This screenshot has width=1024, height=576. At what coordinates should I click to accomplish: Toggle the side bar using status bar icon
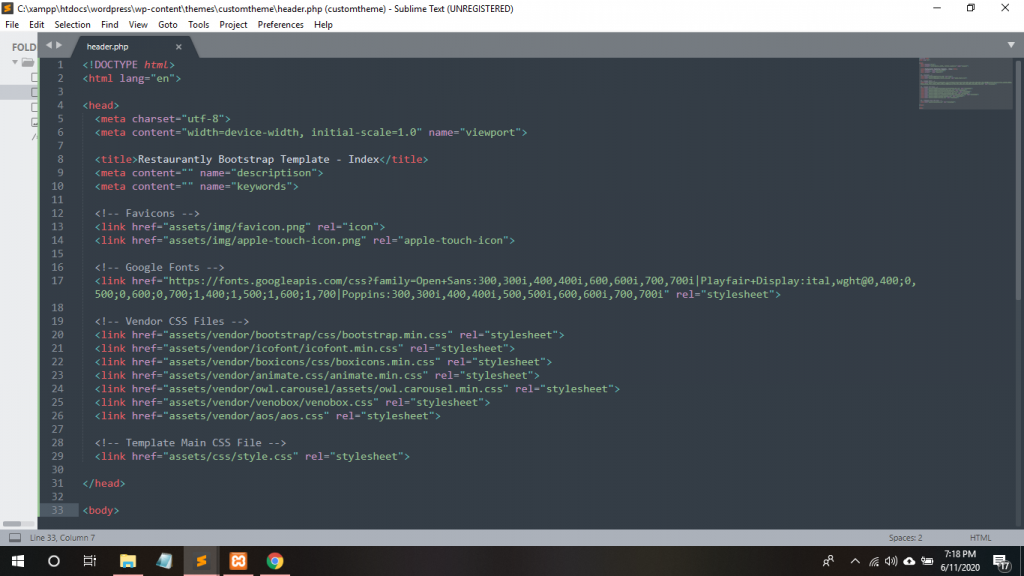point(14,538)
